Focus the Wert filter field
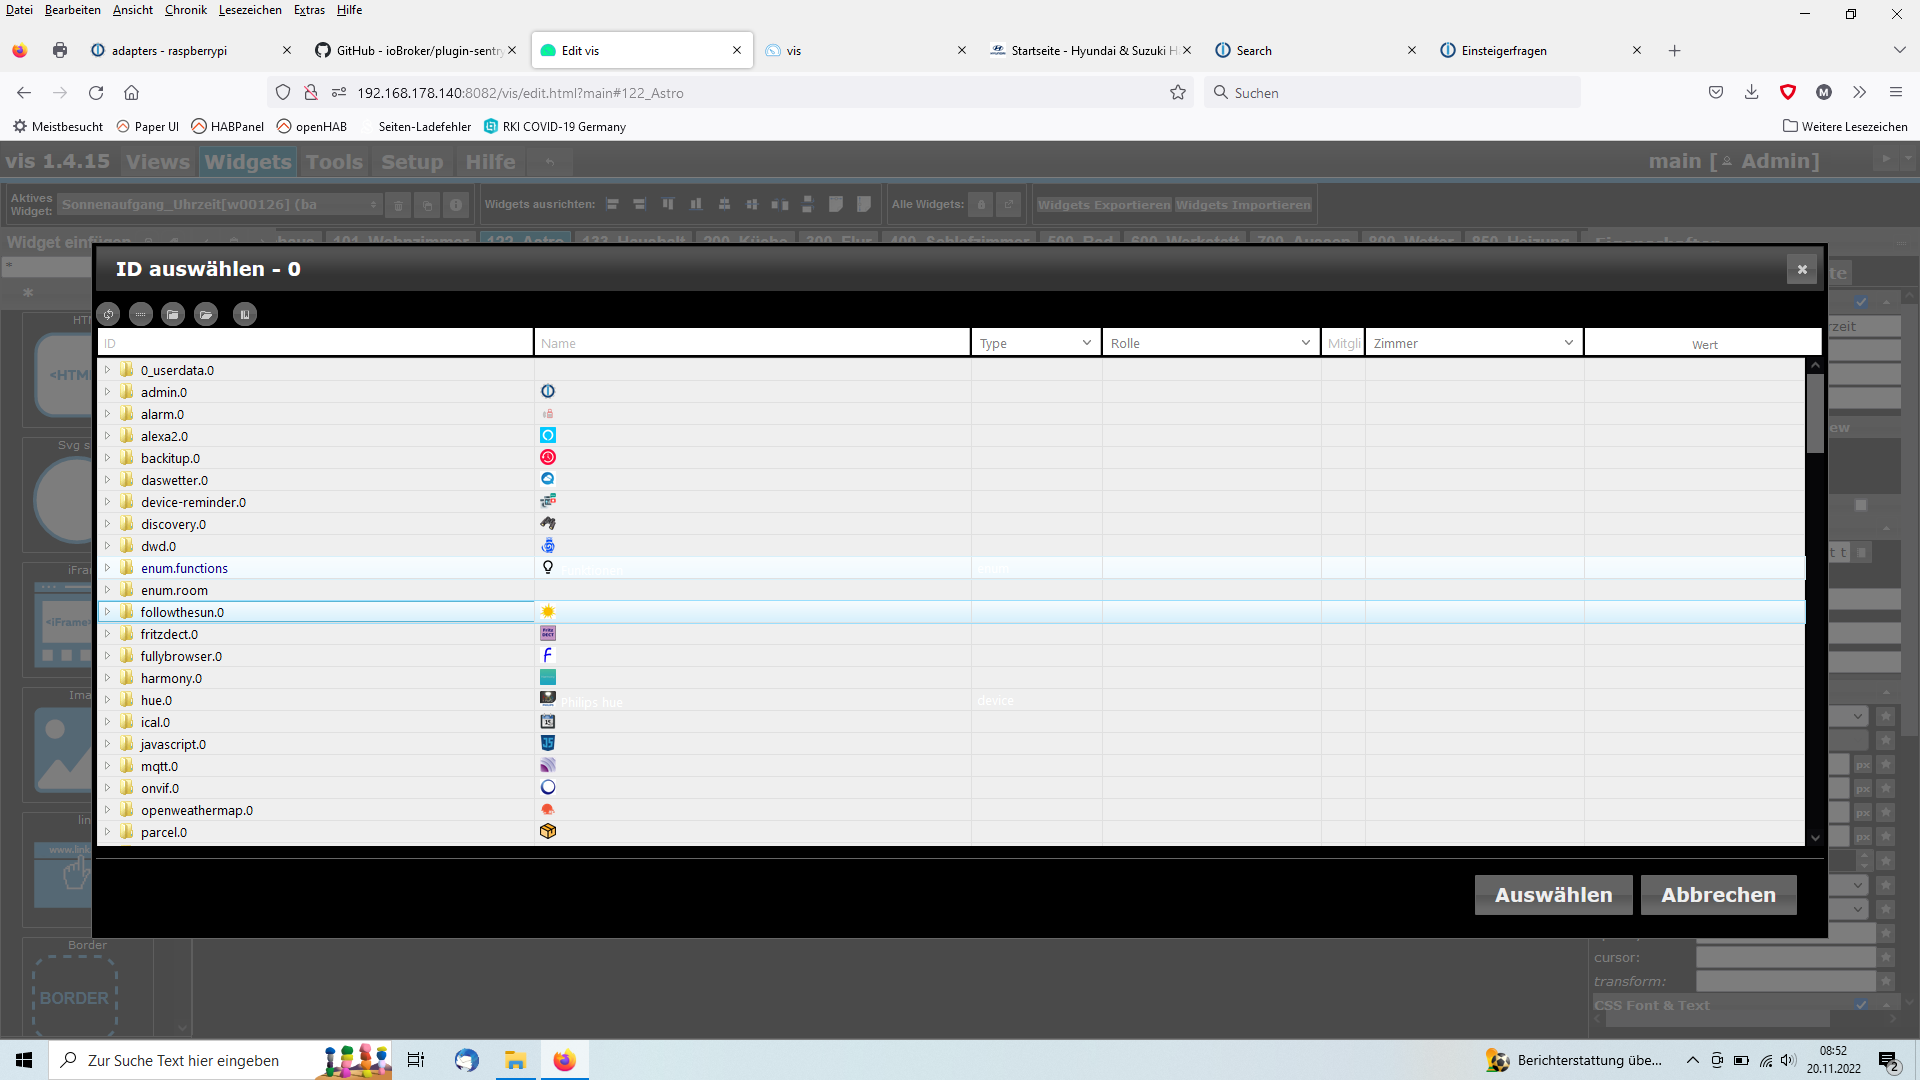This screenshot has width=1920, height=1080. [1703, 343]
